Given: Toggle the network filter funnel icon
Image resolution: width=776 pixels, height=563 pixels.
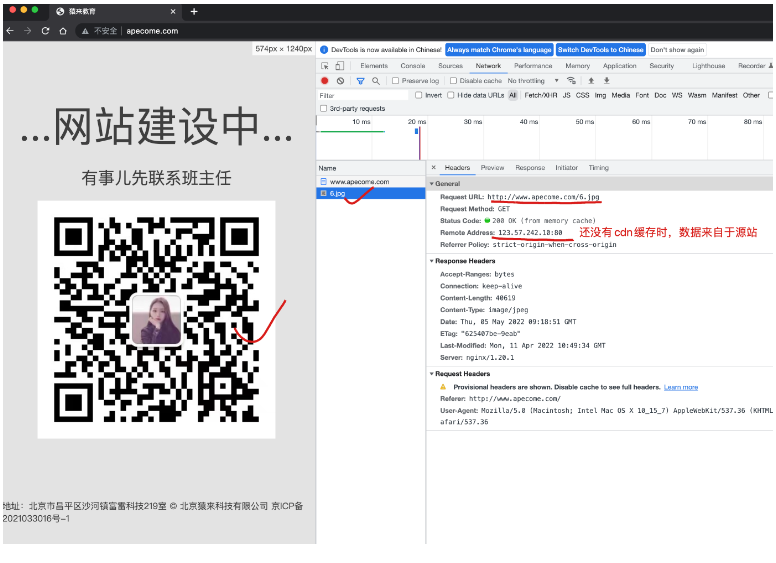Looking at the screenshot, I should pyautogui.click(x=360, y=81).
